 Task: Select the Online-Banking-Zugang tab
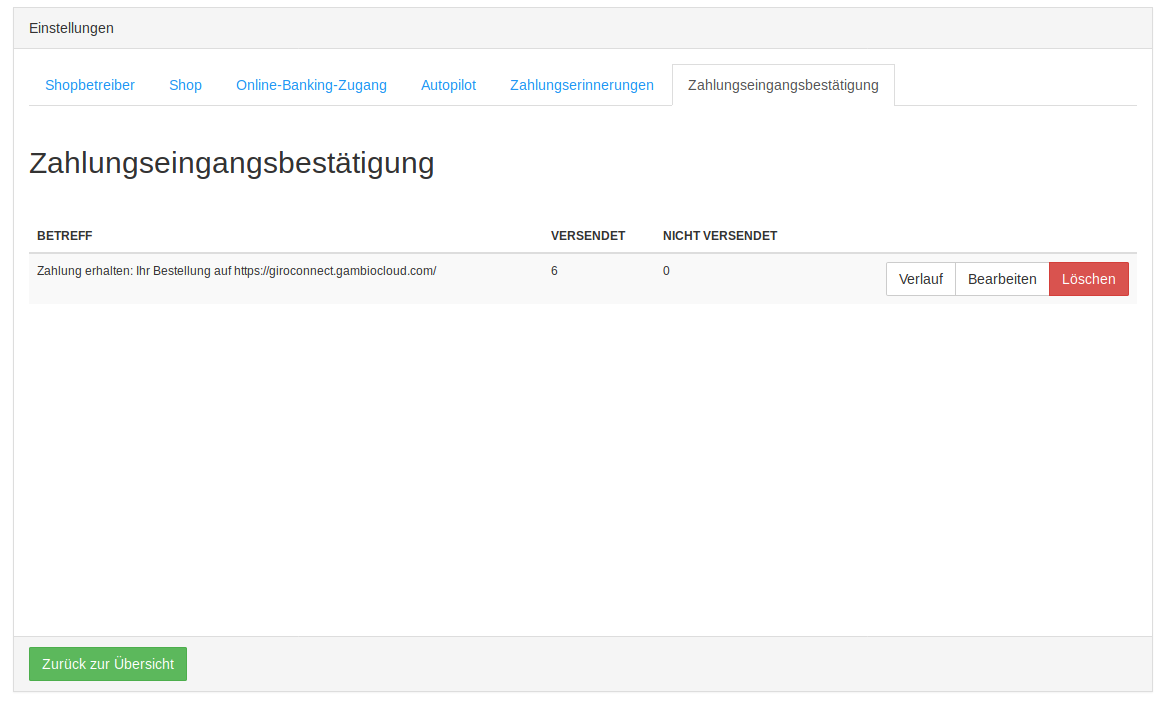point(311,85)
